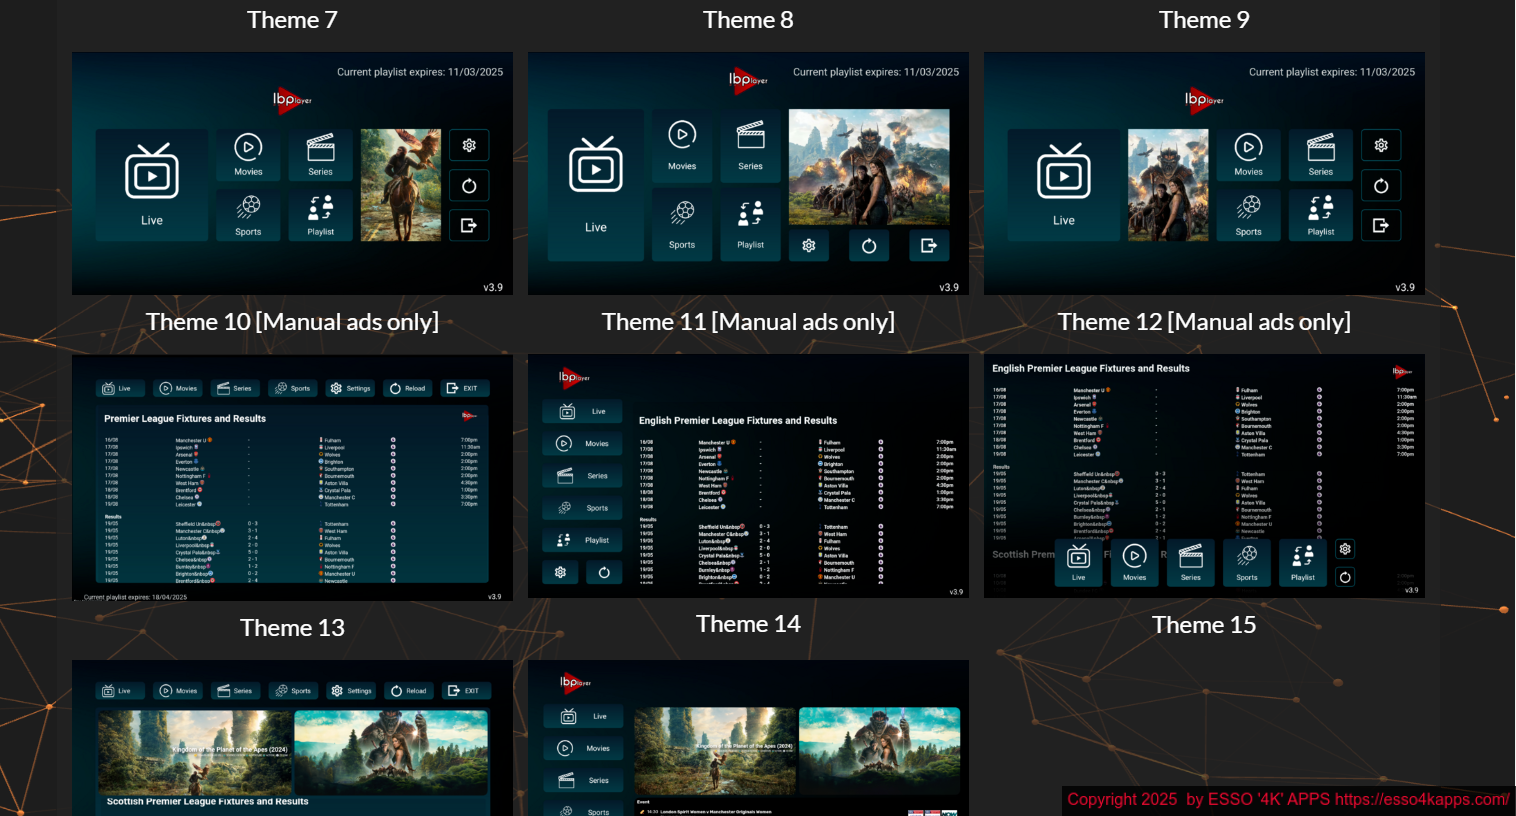Select Series in Theme 14 sidebar

coord(584,780)
